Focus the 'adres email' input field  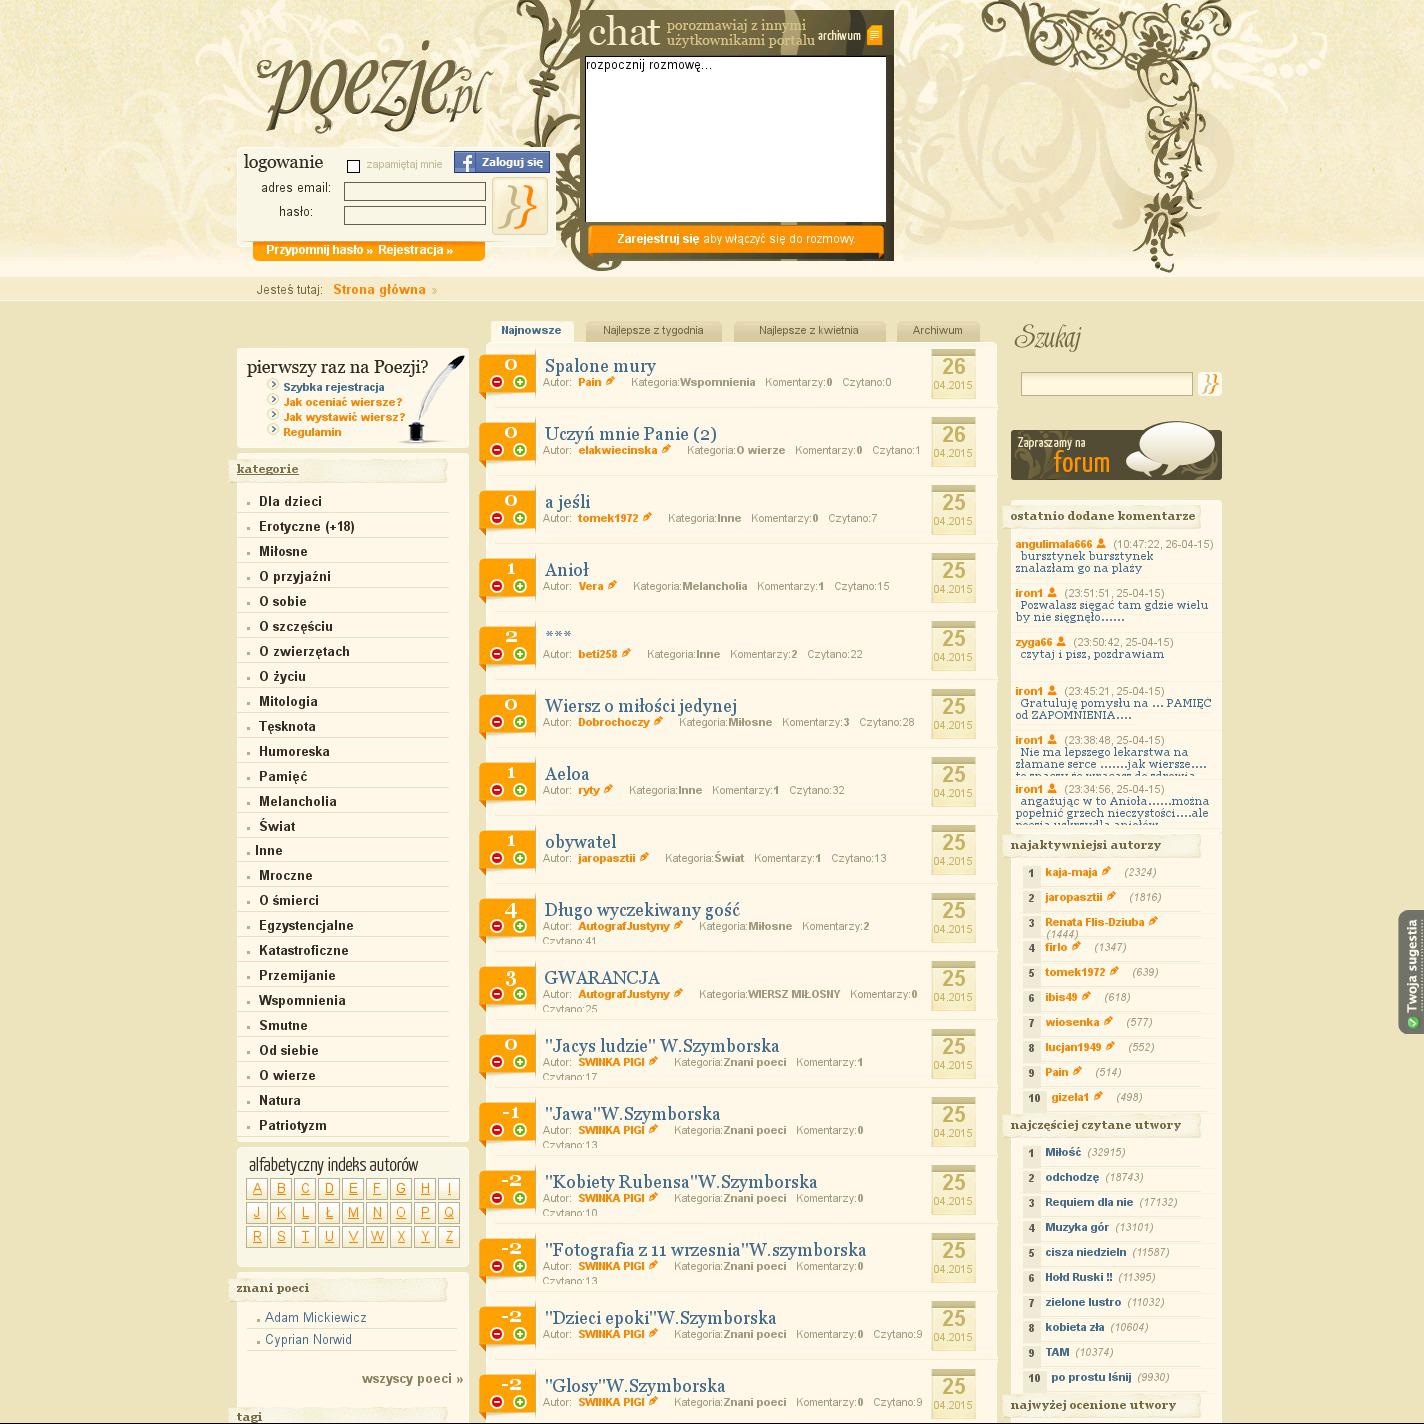[x=415, y=191]
